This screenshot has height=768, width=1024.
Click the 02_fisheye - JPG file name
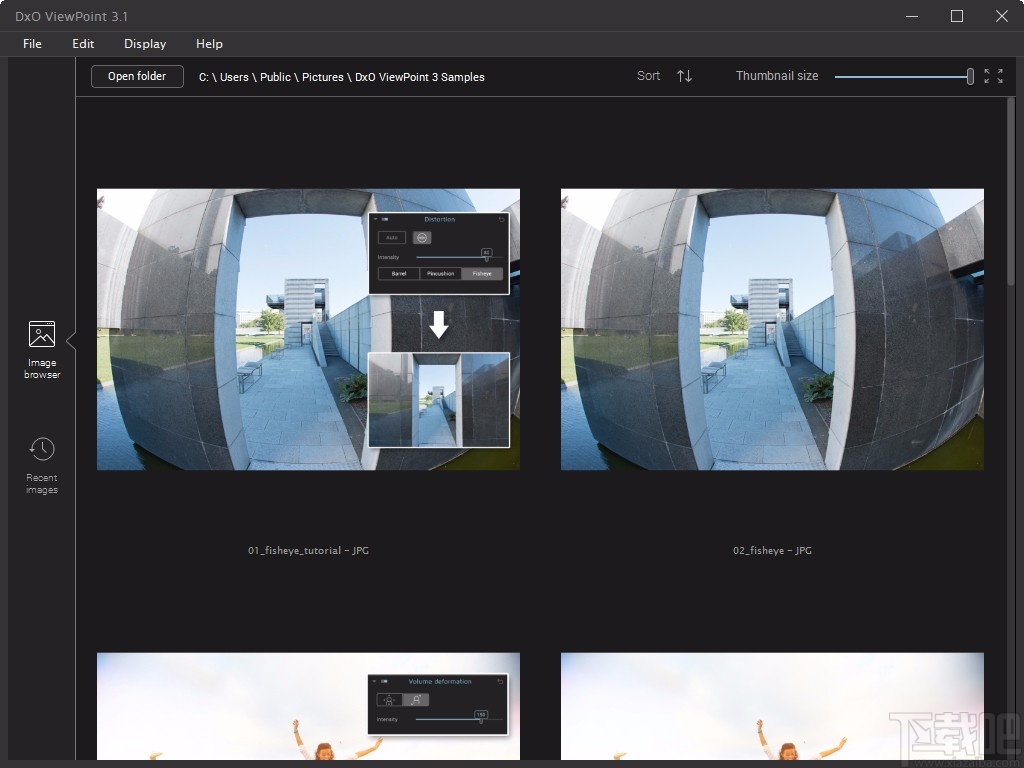click(x=772, y=551)
